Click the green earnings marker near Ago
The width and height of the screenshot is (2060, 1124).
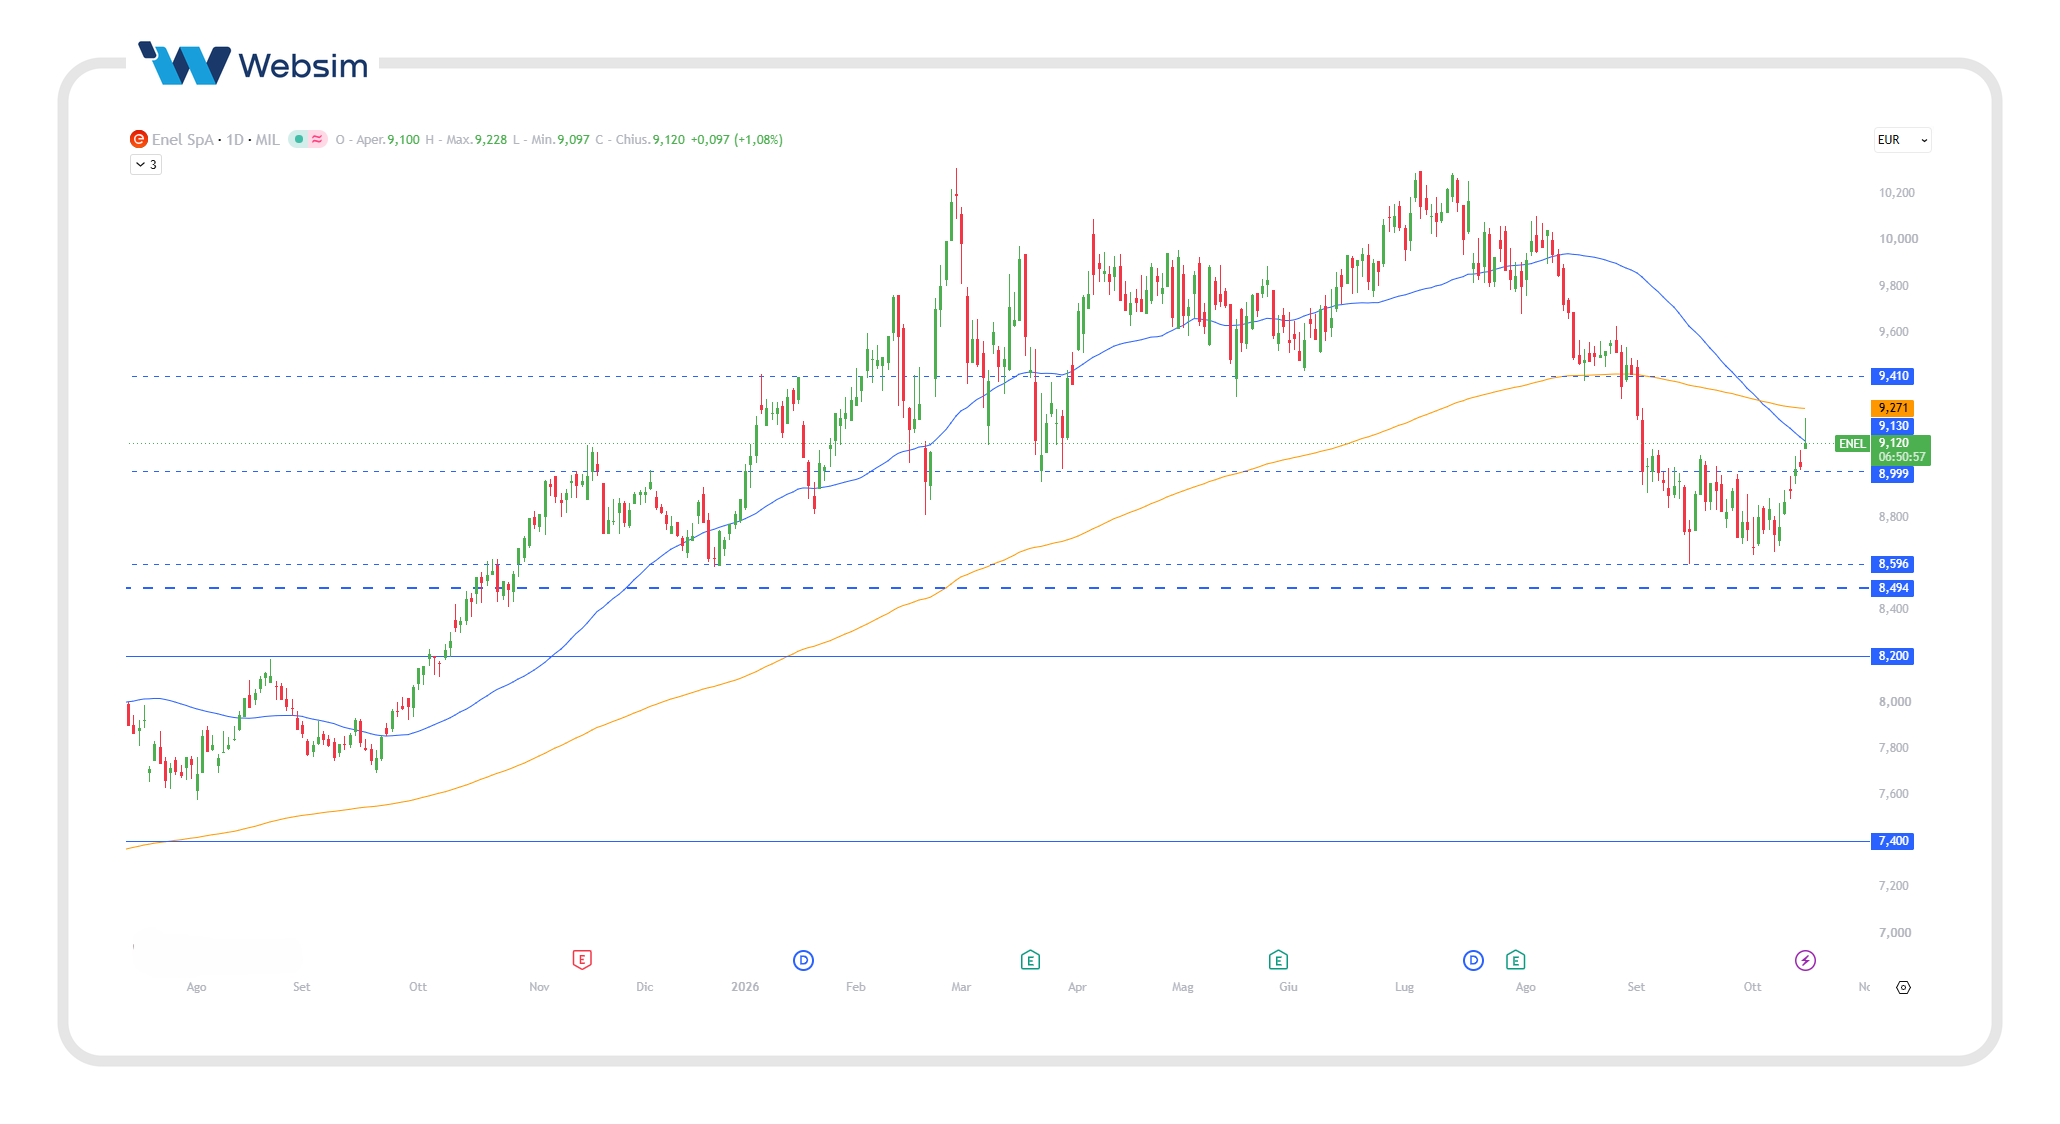1516,960
